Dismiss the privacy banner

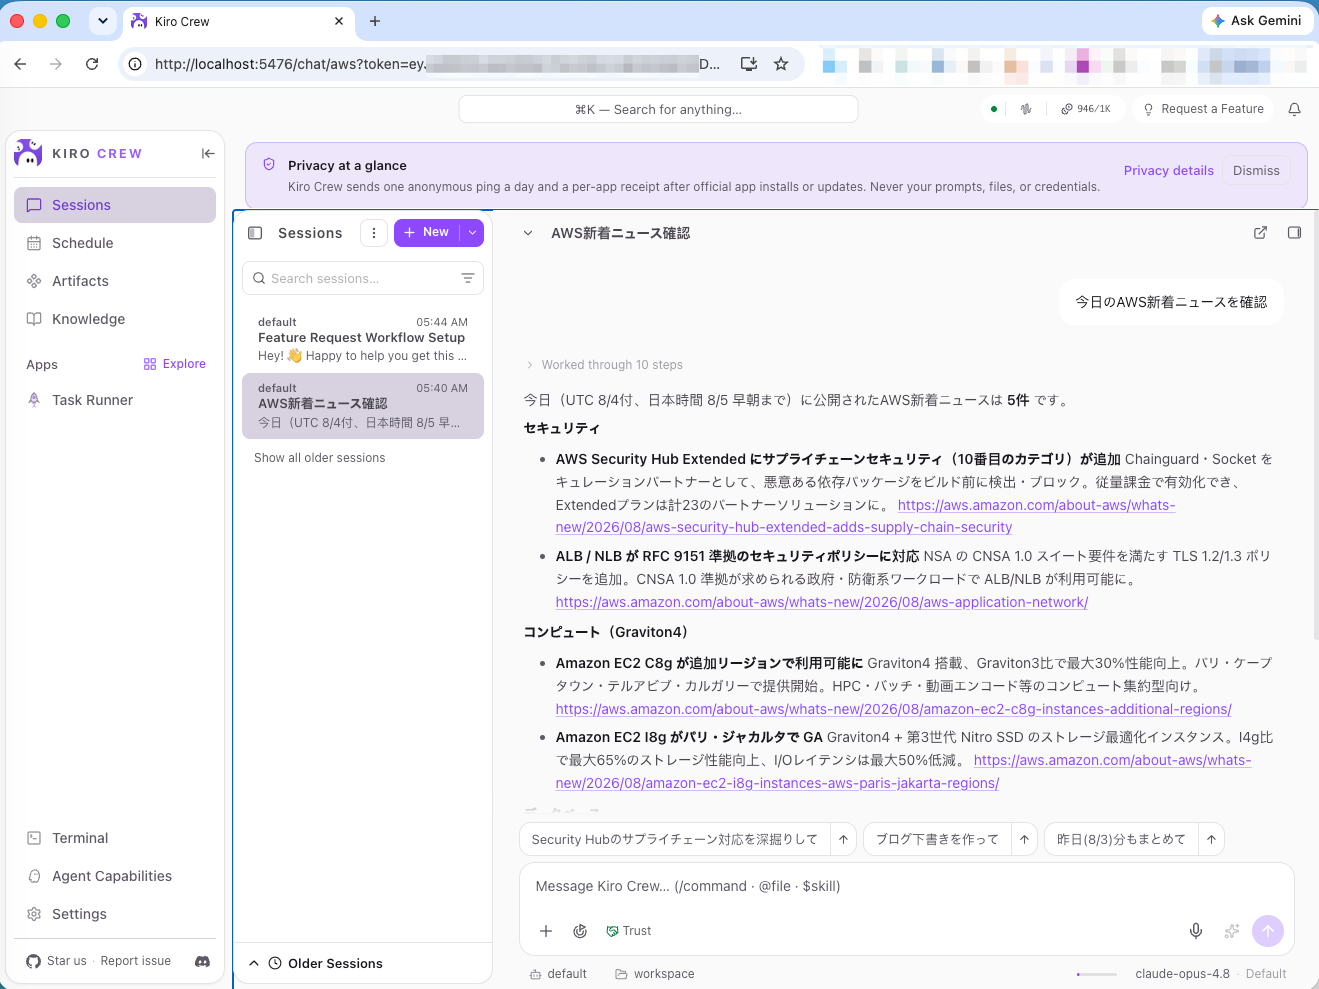click(1256, 171)
